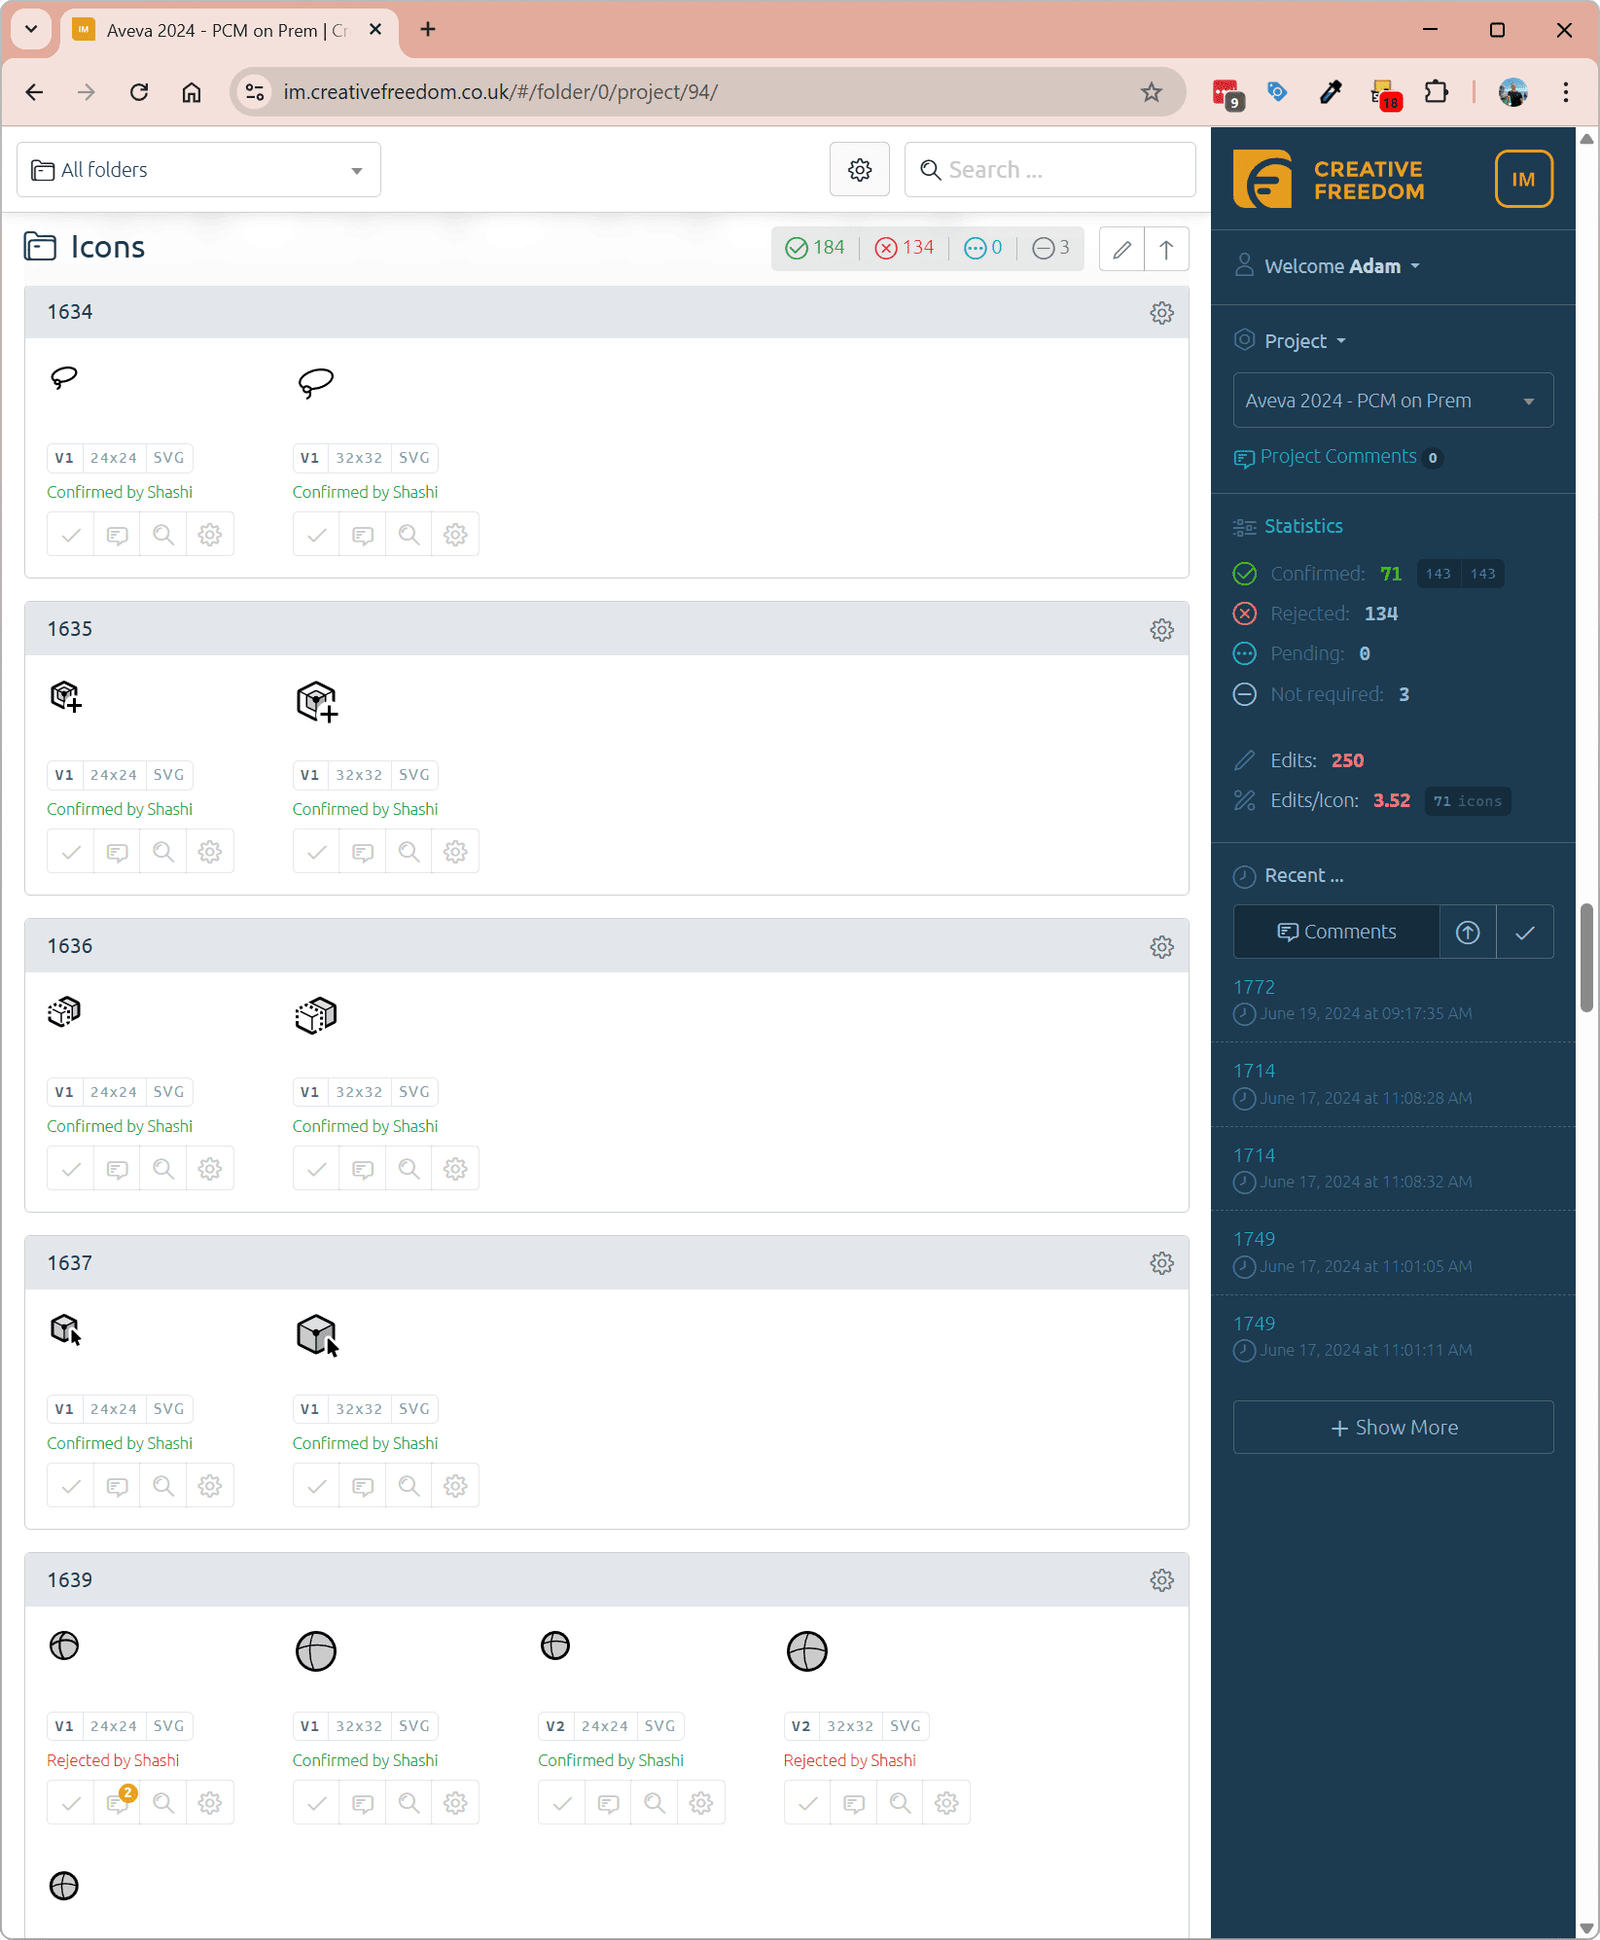Toggle the confirmed filter showing 184
This screenshot has height=1940, width=1600.
(x=815, y=248)
